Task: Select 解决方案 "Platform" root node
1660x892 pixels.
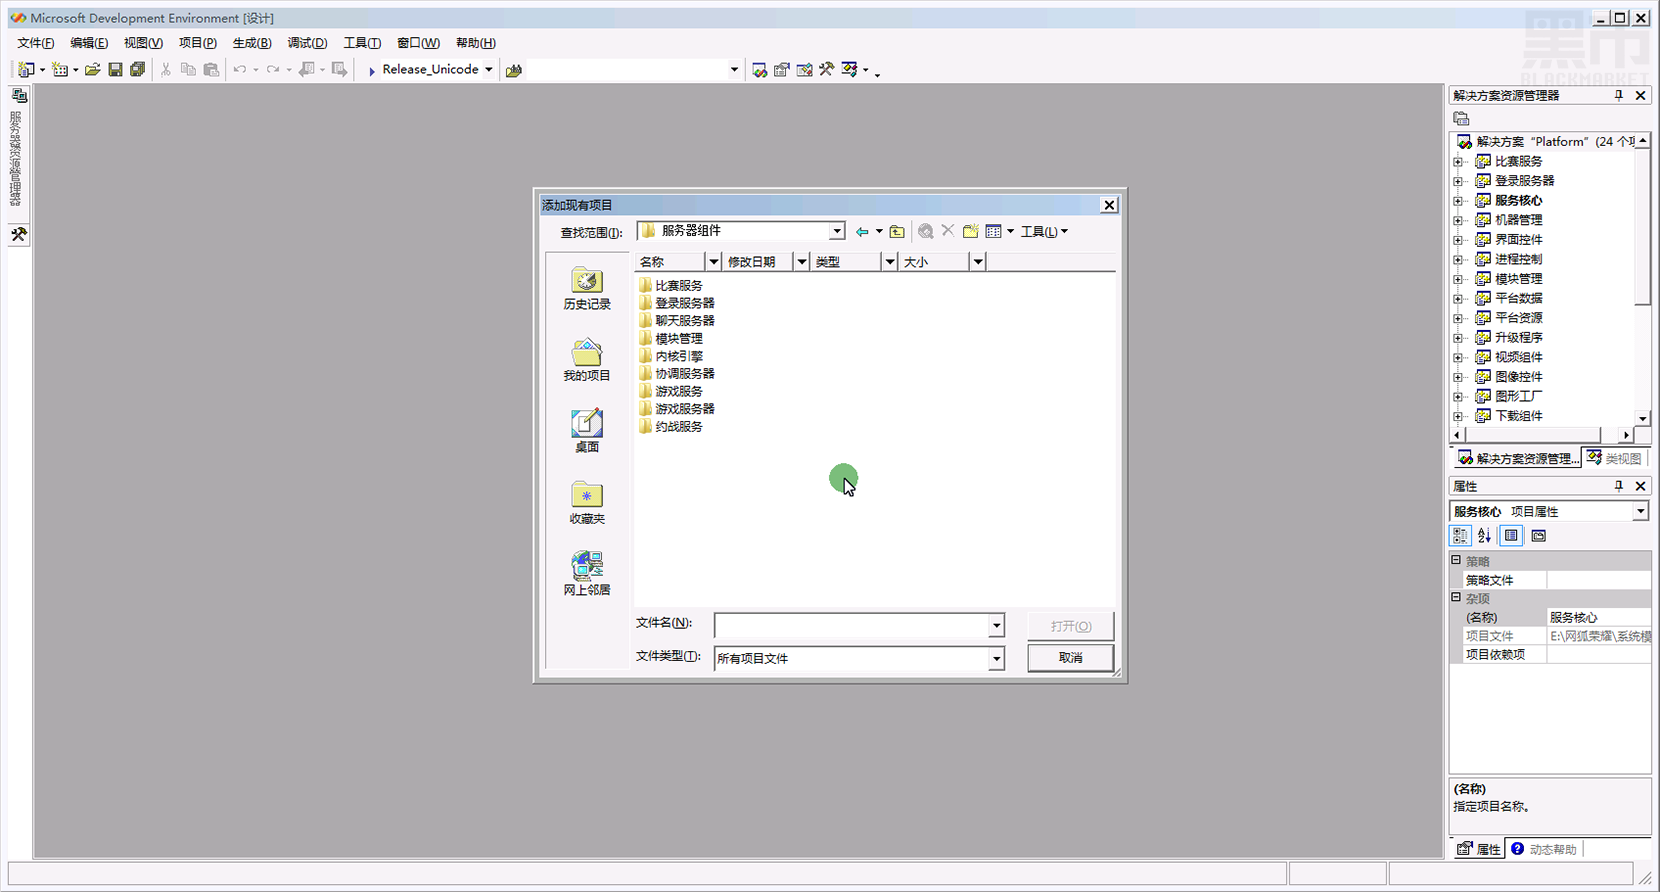Action: coord(1545,142)
